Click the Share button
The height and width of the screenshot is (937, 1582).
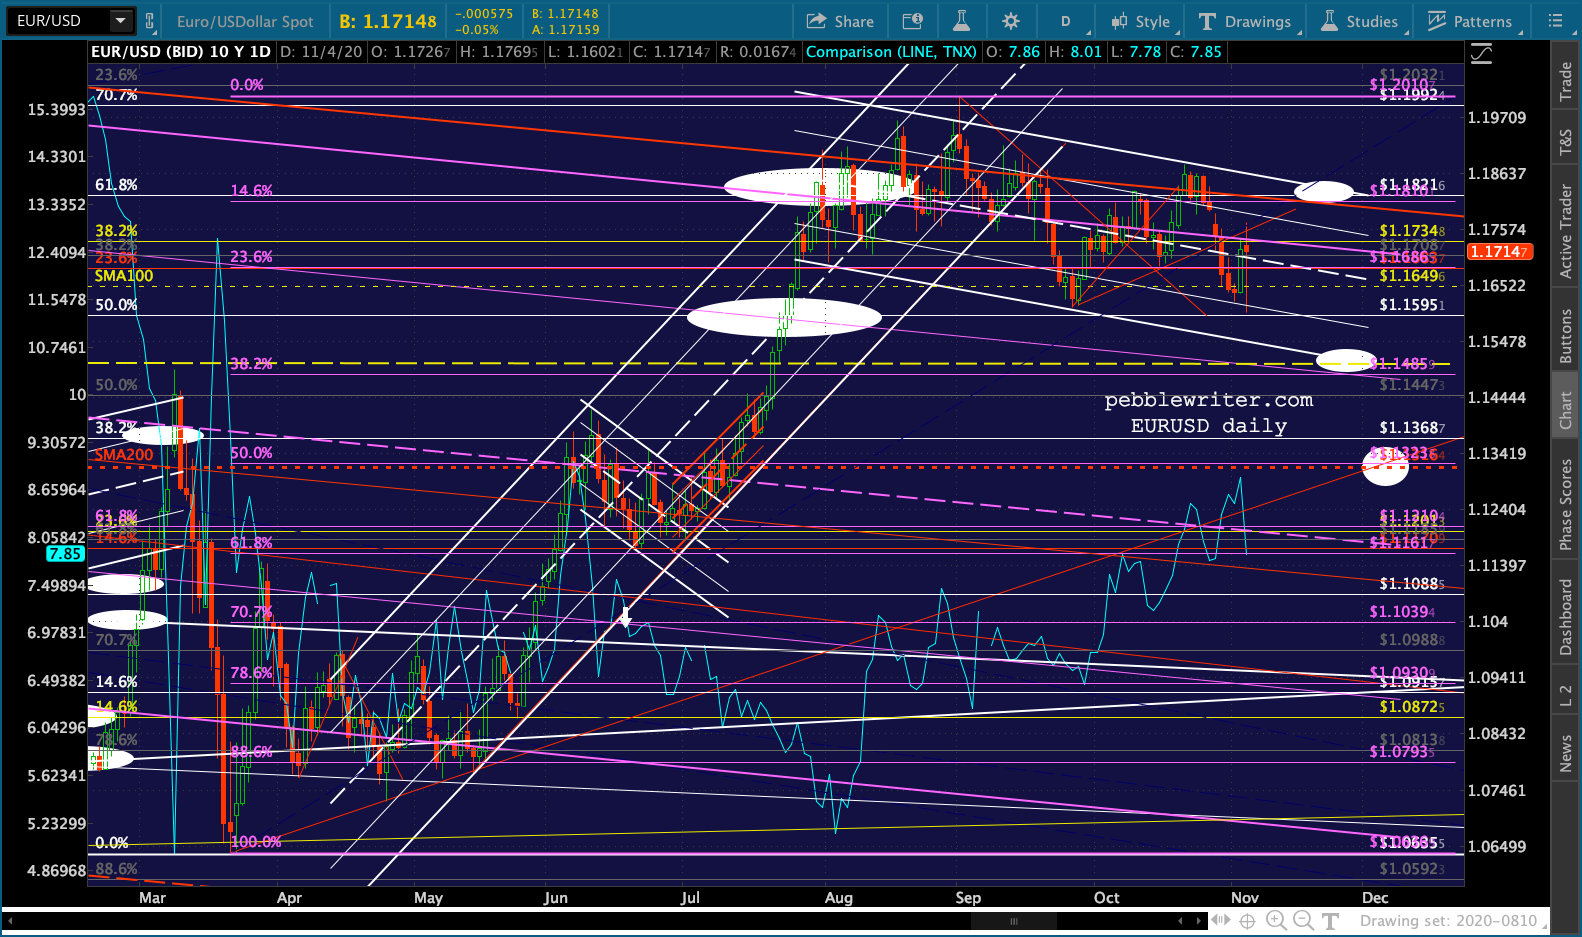(840, 21)
